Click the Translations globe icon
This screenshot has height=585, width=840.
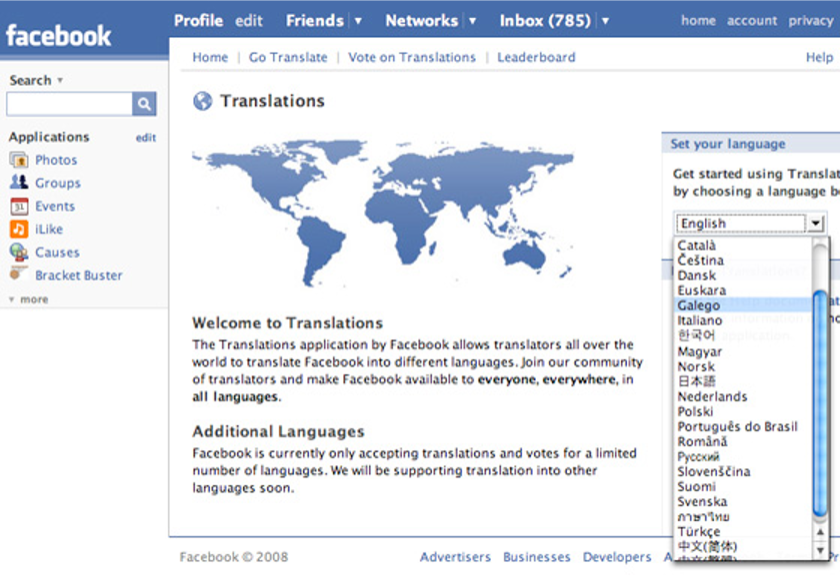tap(202, 101)
